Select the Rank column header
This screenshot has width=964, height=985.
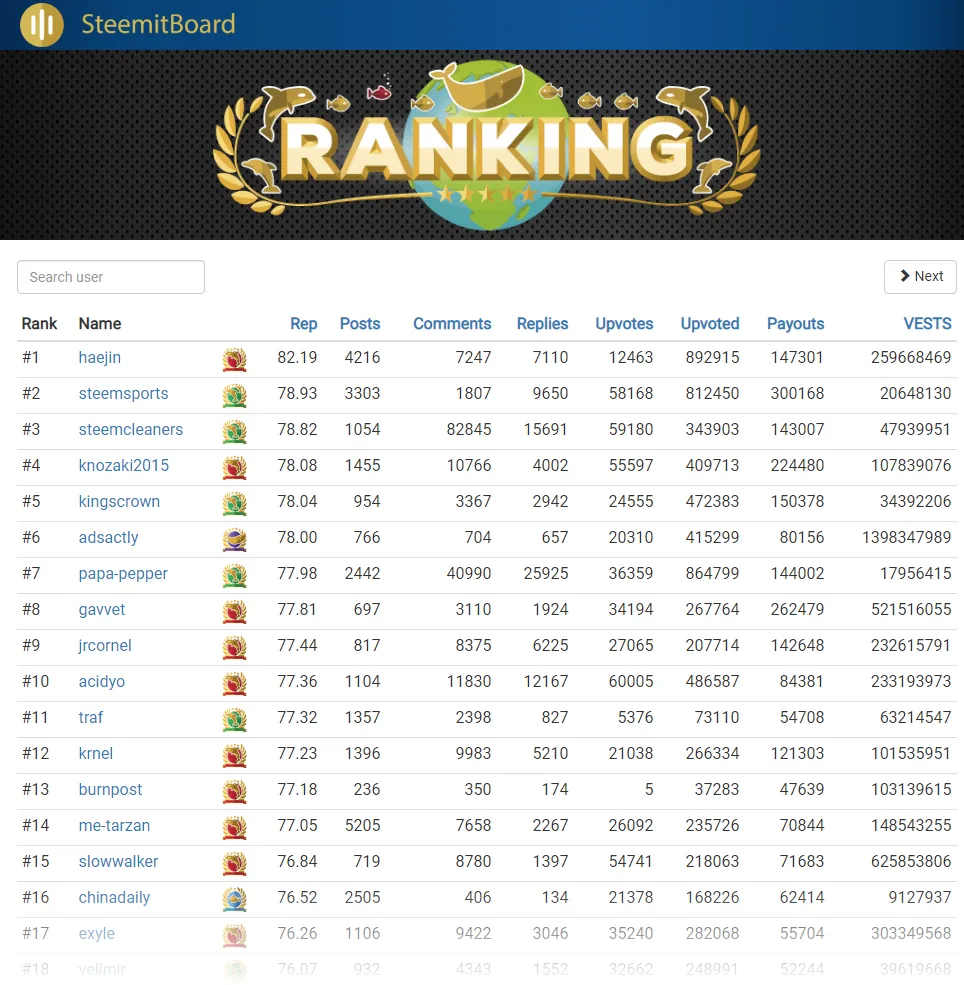(x=39, y=324)
